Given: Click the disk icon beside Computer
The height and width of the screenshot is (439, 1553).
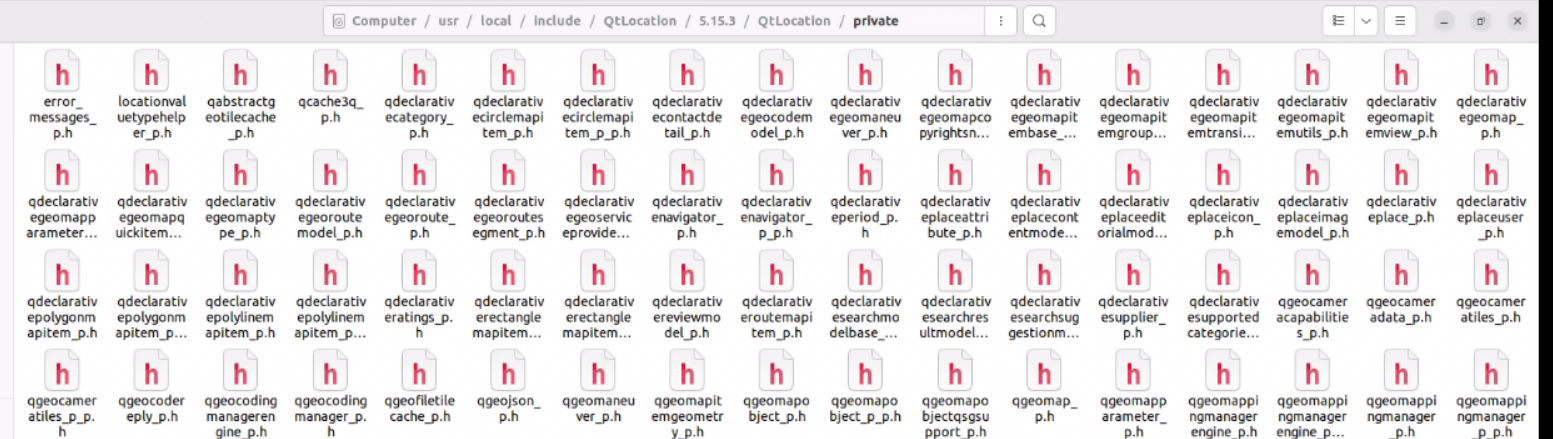Looking at the screenshot, I should [339, 21].
